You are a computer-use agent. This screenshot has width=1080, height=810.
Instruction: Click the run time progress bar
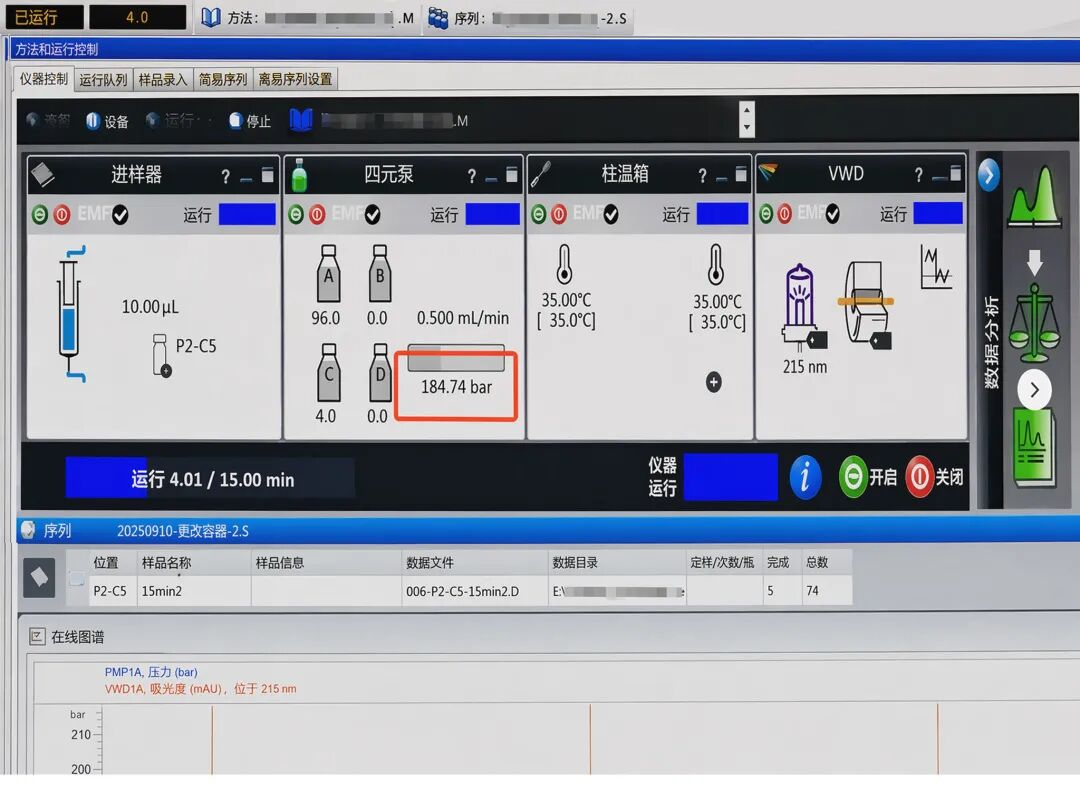click(210, 478)
